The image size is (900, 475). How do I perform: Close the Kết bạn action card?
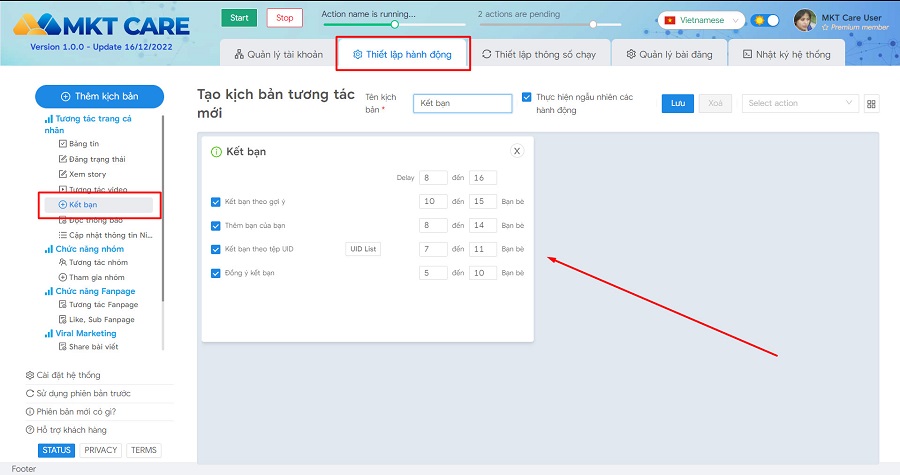coord(517,151)
